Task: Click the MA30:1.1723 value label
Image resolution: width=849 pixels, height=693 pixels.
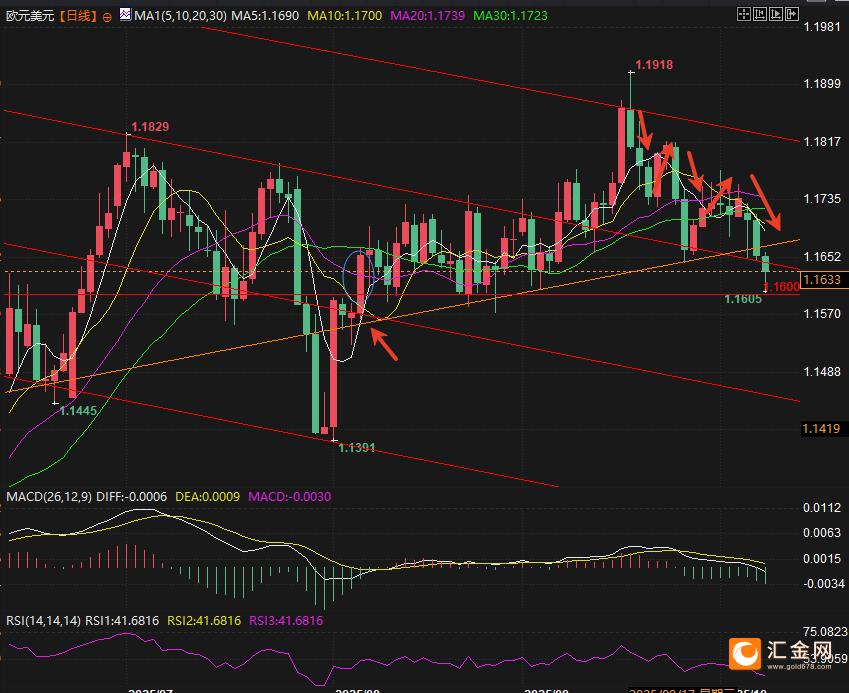Action: pyautogui.click(x=511, y=16)
